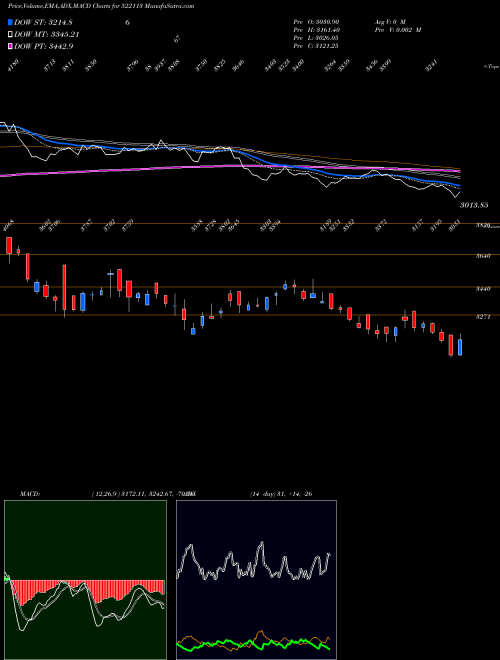500x660 pixels.
Task: Select the DOW PT: 3442.9 label
Action: (x=44, y=46)
